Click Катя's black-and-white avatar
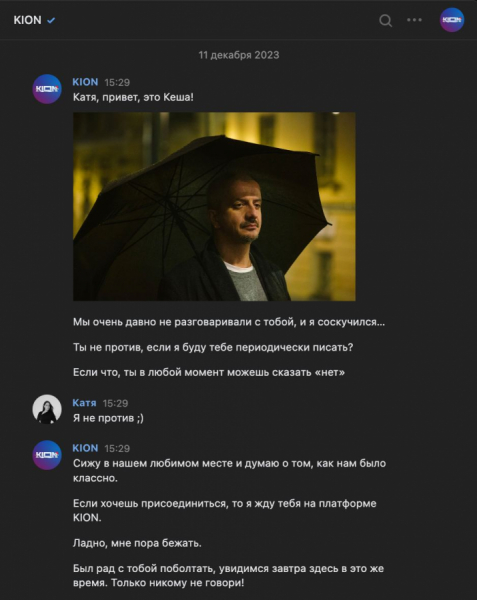This screenshot has width=477, height=600. 47,409
